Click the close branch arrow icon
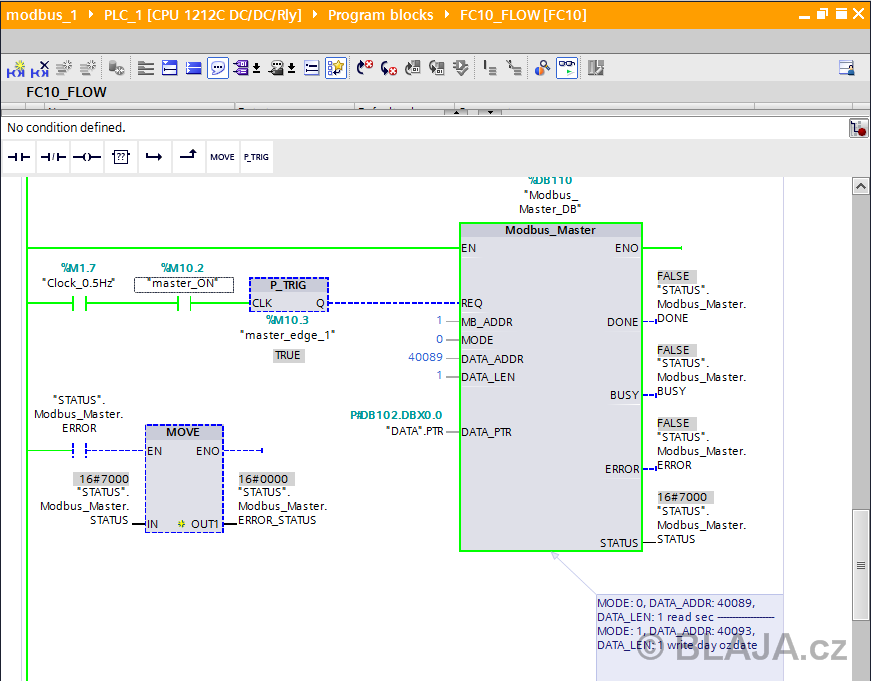 [188, 157]
